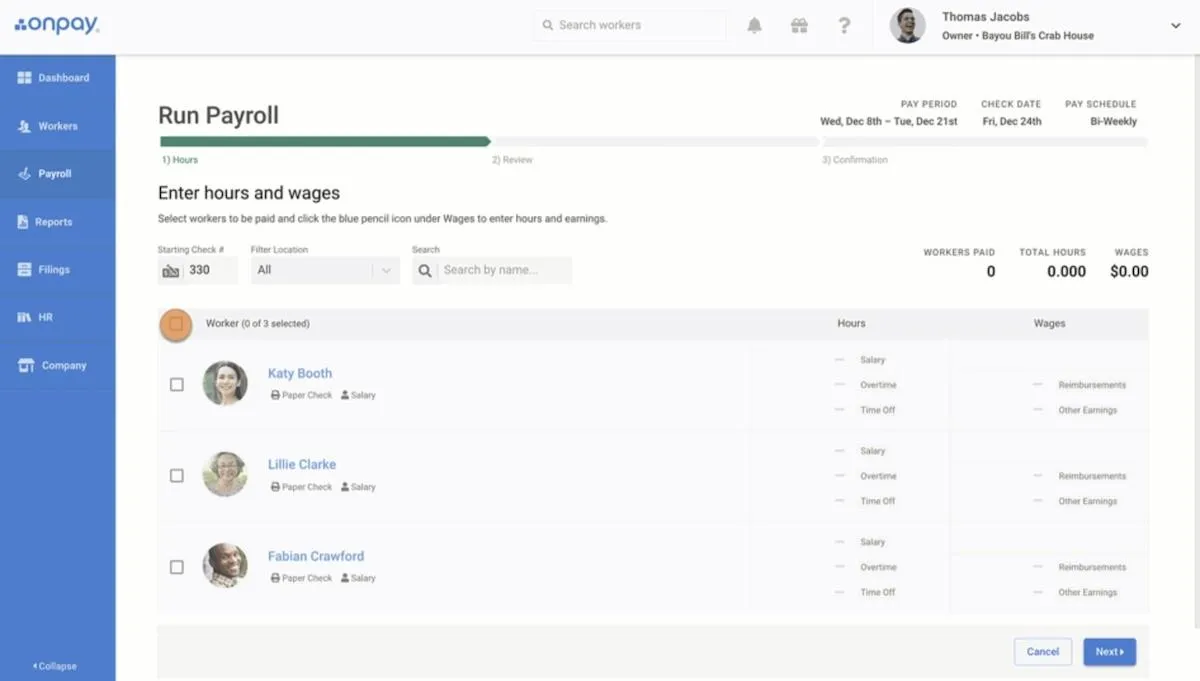This screenshot has width=1200, height=681.
Task: Click the 0.000 total hours value
Action: (1066, 271)
